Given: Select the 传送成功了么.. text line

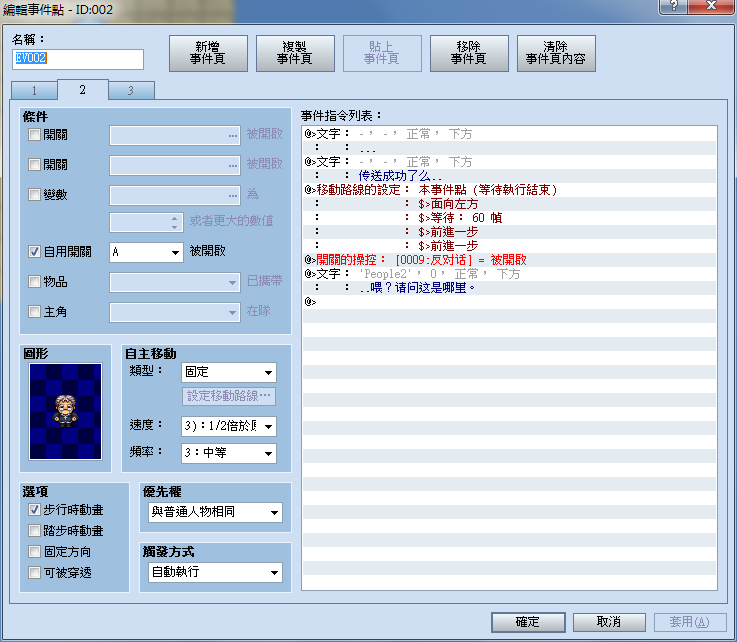Looking at the screenshot, I should pos(510,176).
